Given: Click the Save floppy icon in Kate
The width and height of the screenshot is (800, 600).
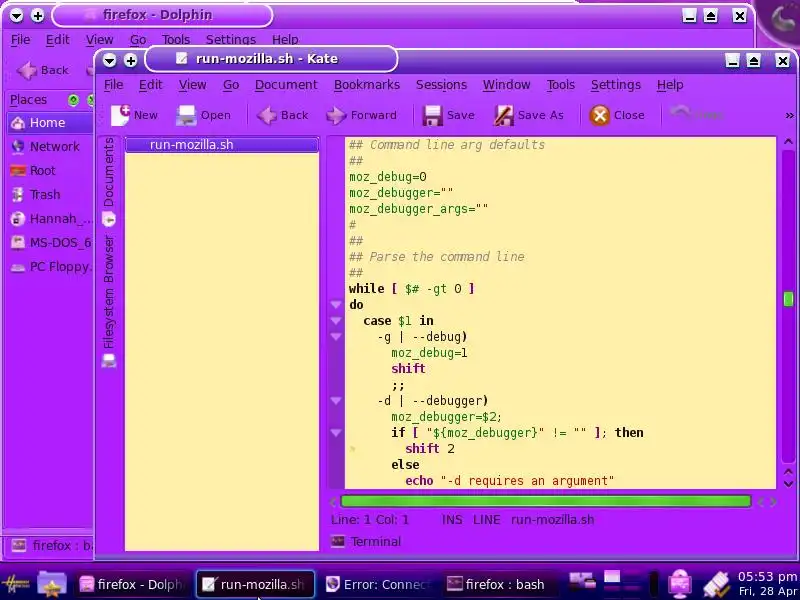Looking at the screenshot, I should [432, 115].
